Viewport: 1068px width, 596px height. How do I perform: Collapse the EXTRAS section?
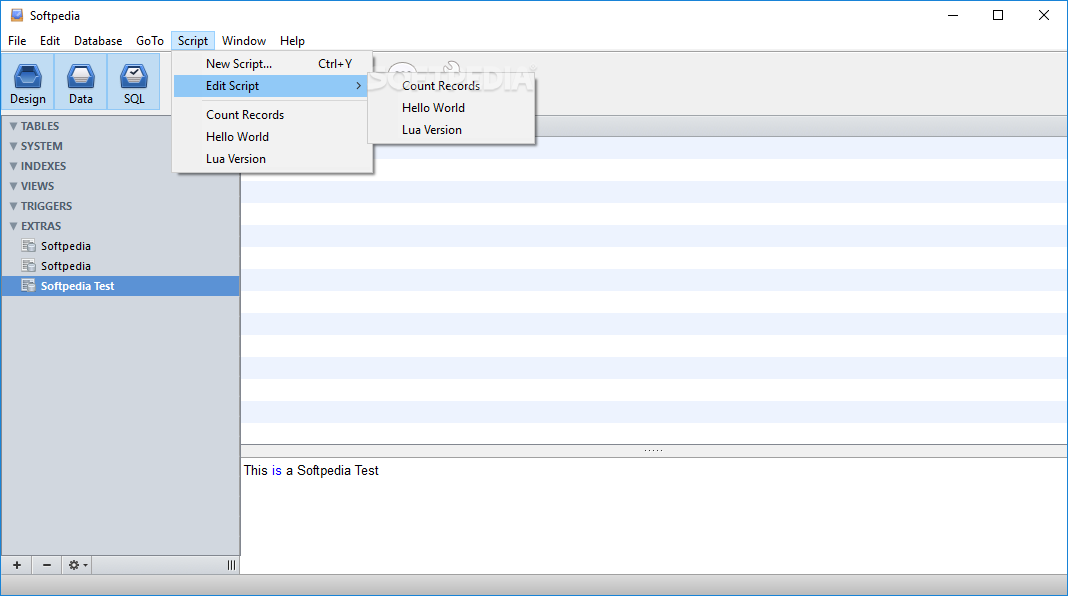click(13, 225)
